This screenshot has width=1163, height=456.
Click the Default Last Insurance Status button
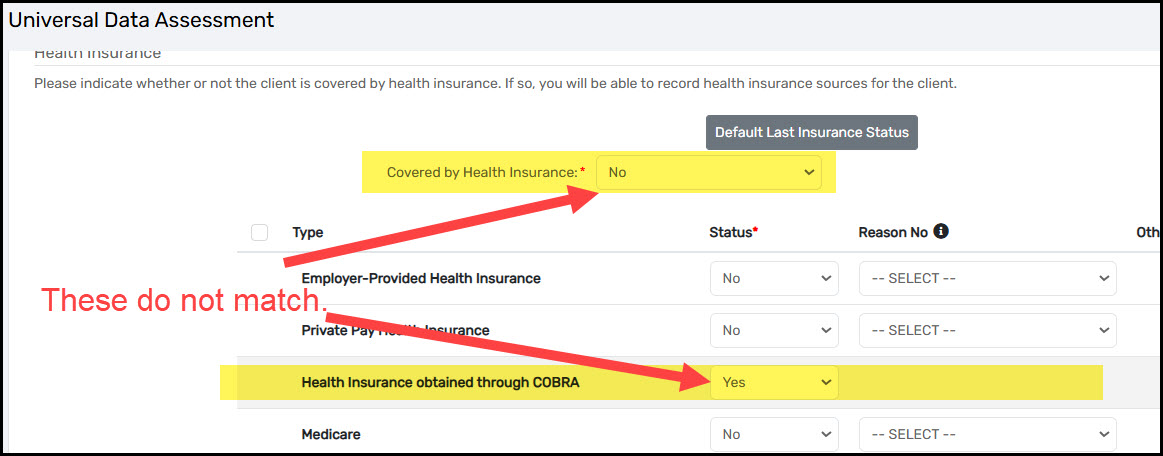point(811,133)
